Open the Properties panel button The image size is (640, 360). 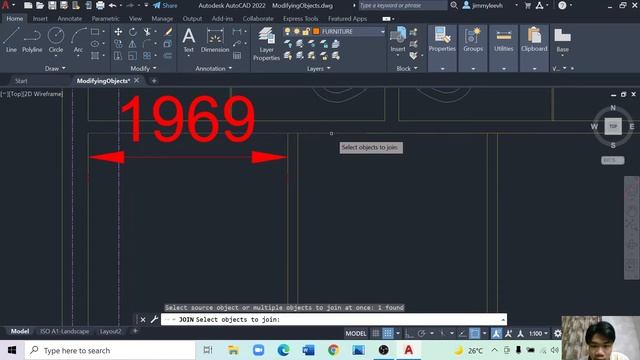(442, 40)
